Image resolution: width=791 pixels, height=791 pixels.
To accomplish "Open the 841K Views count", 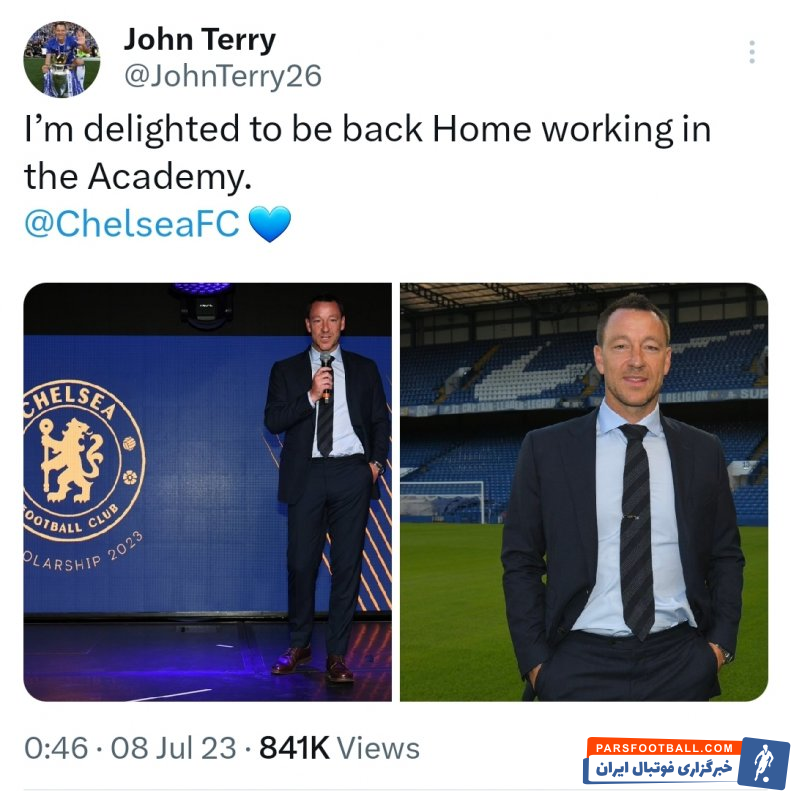I will 339,748.
